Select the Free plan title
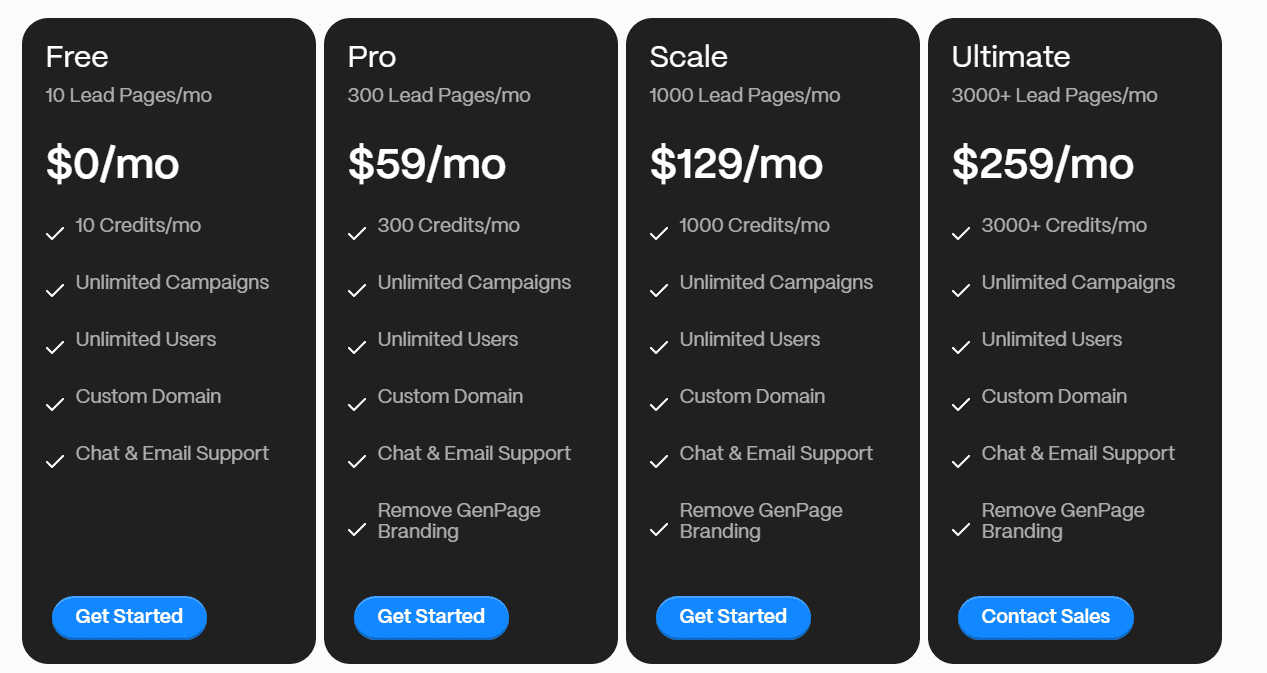The height and width of the screenshot is (673, 1267). pyautogui.click(x=77, y=57)
